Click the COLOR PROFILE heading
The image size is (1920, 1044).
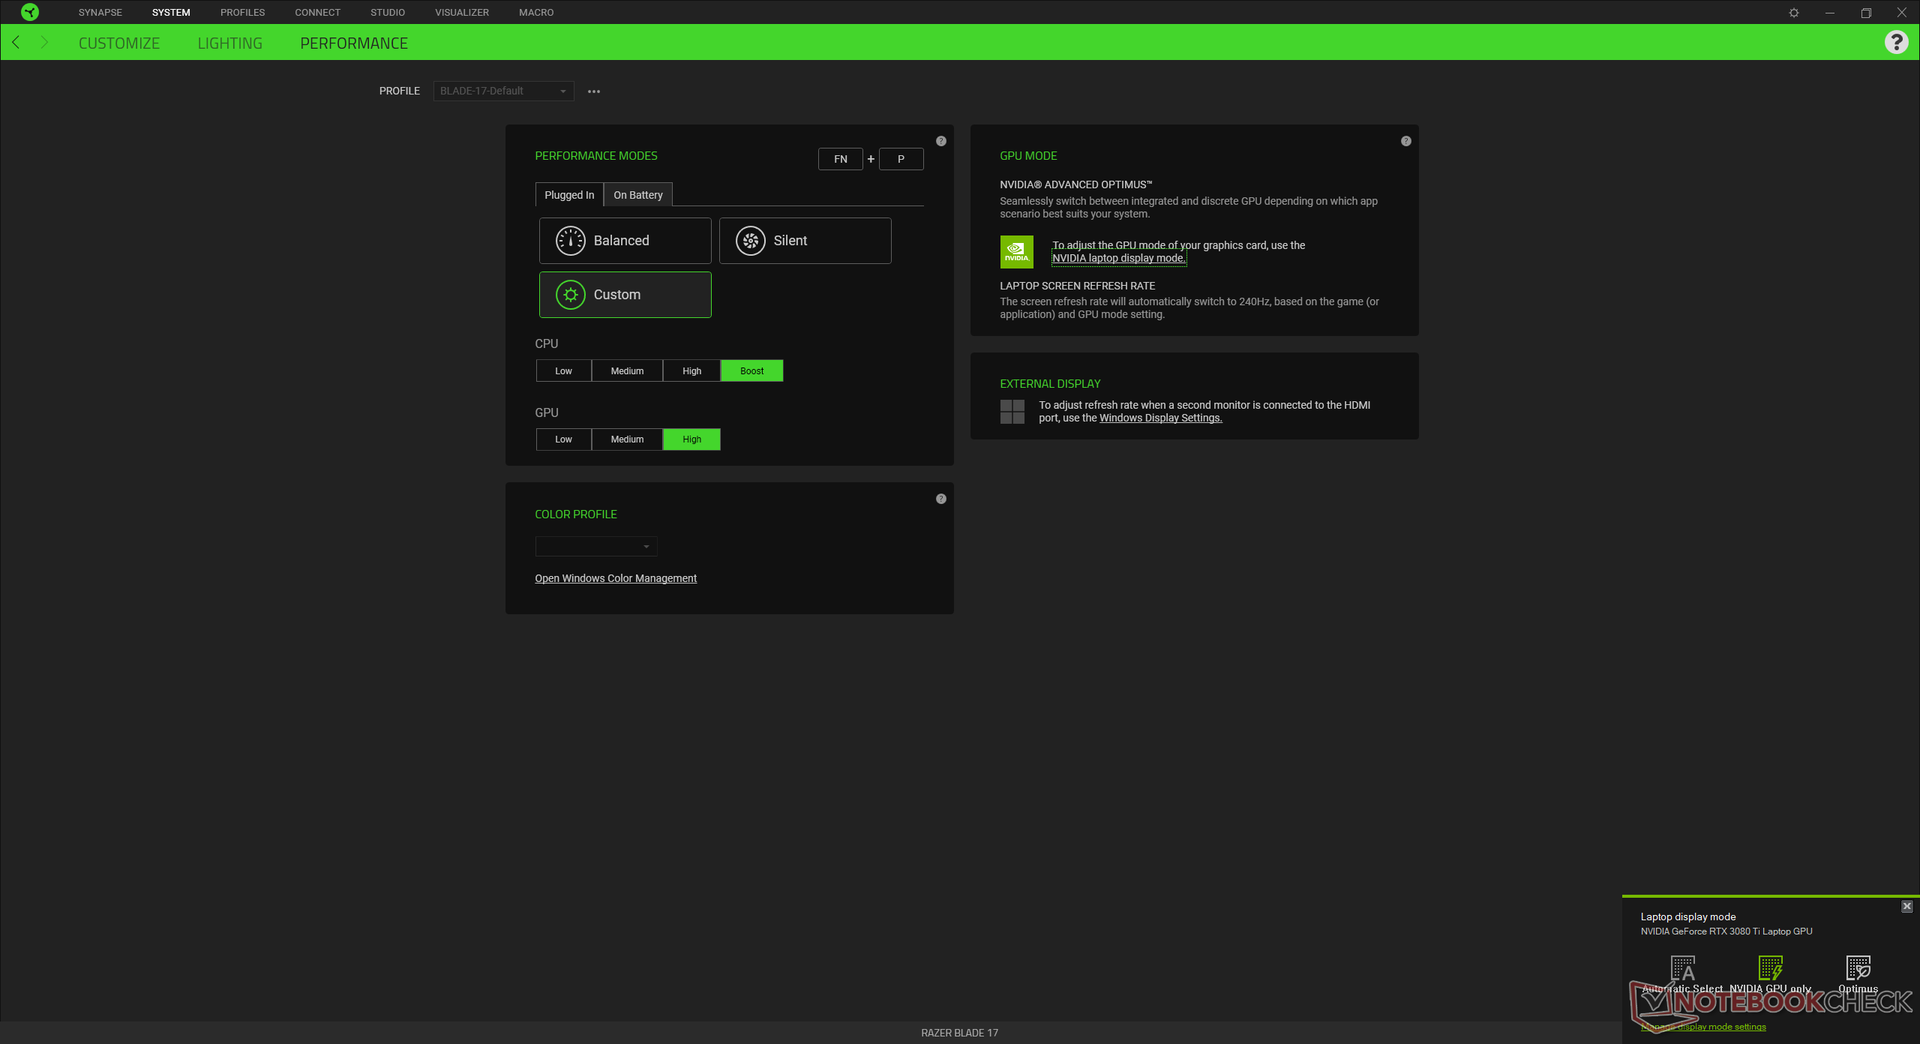[x=576, y=514]
